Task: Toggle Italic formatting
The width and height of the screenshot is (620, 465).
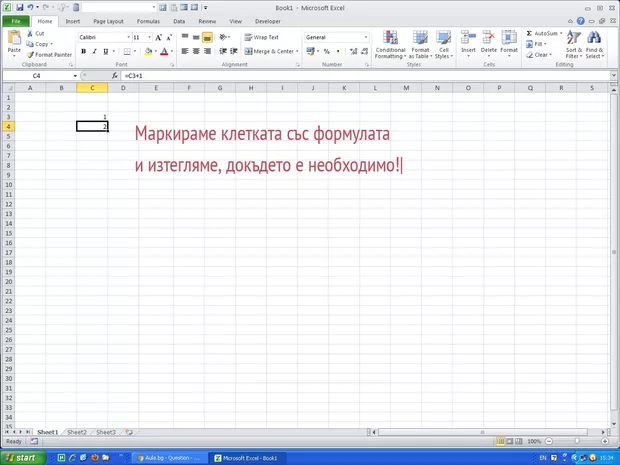Action: [x=95, y=51]
